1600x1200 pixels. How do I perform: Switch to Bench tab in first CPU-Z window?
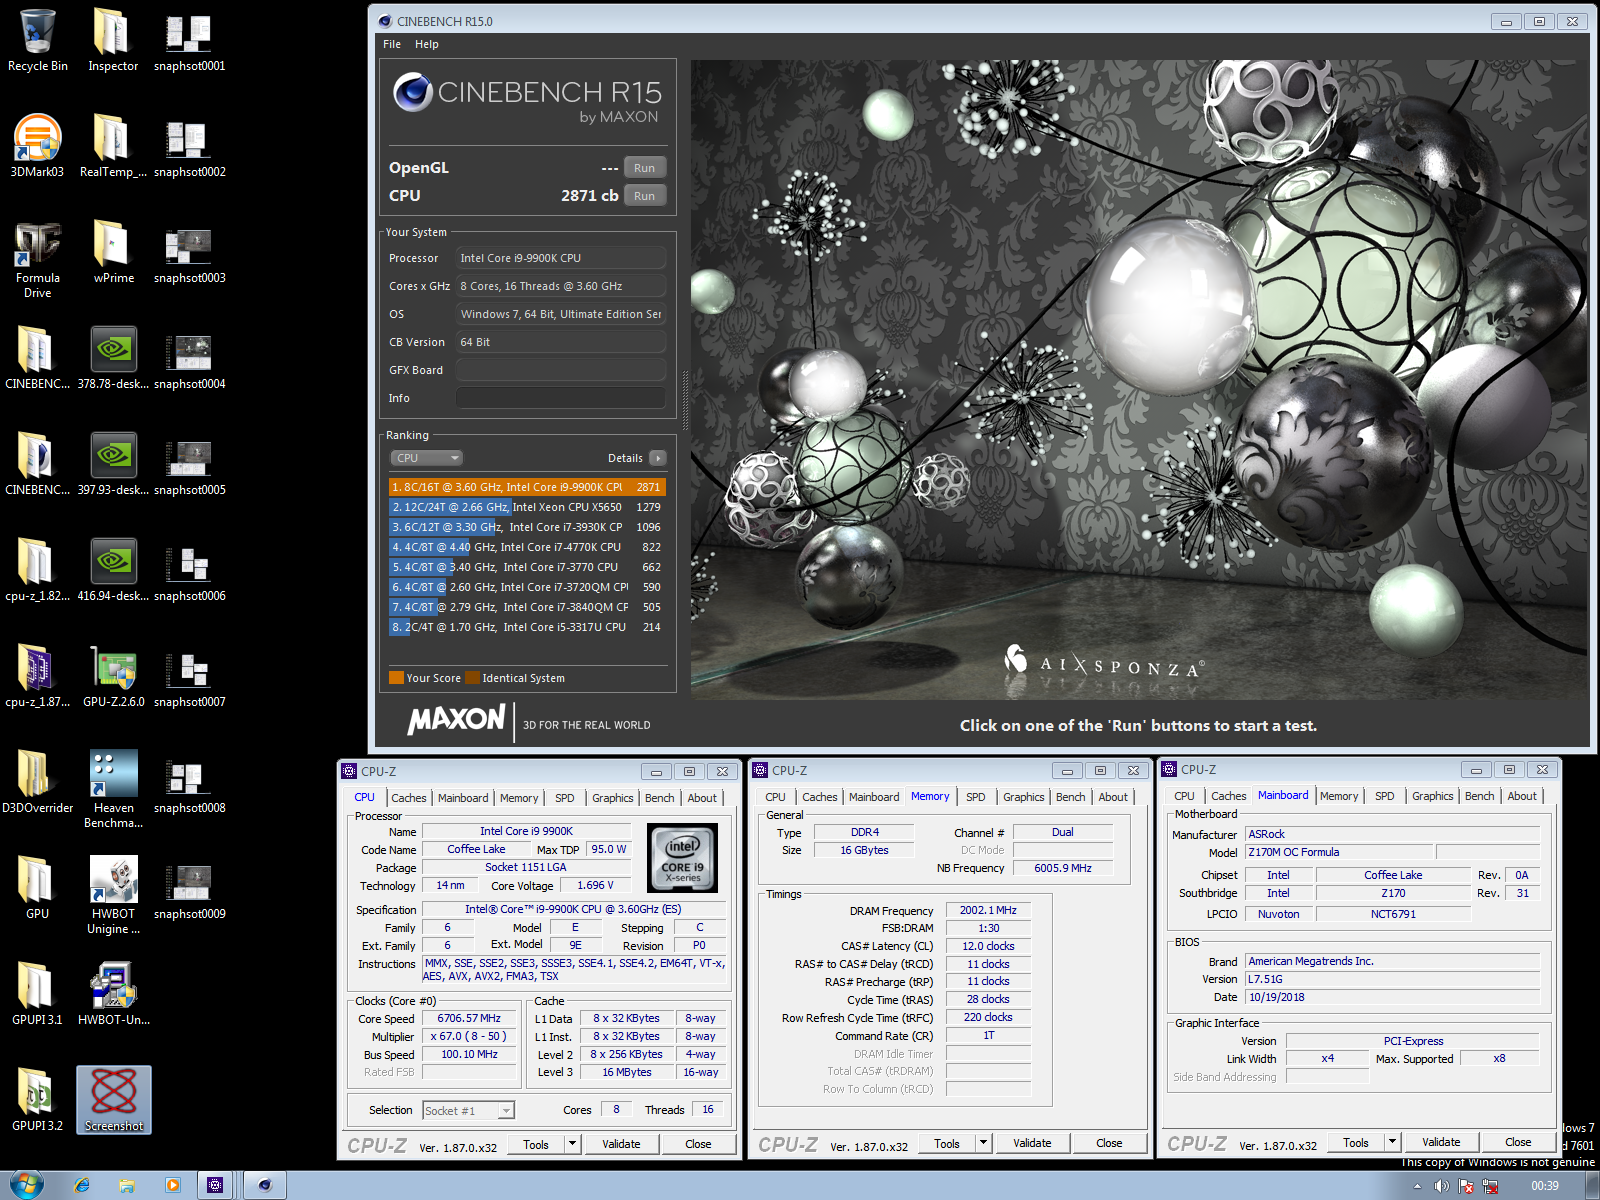pos(659,798)
